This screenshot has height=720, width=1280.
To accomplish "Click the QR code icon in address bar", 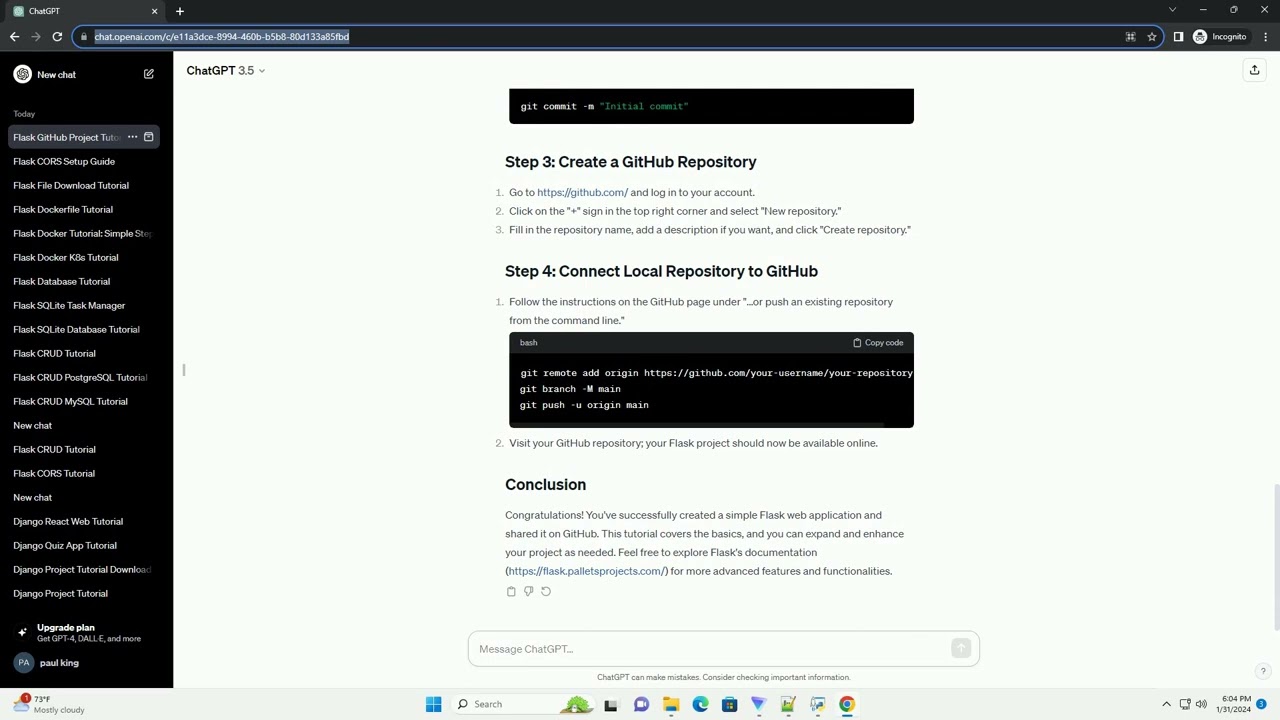I will point(1131,37).
